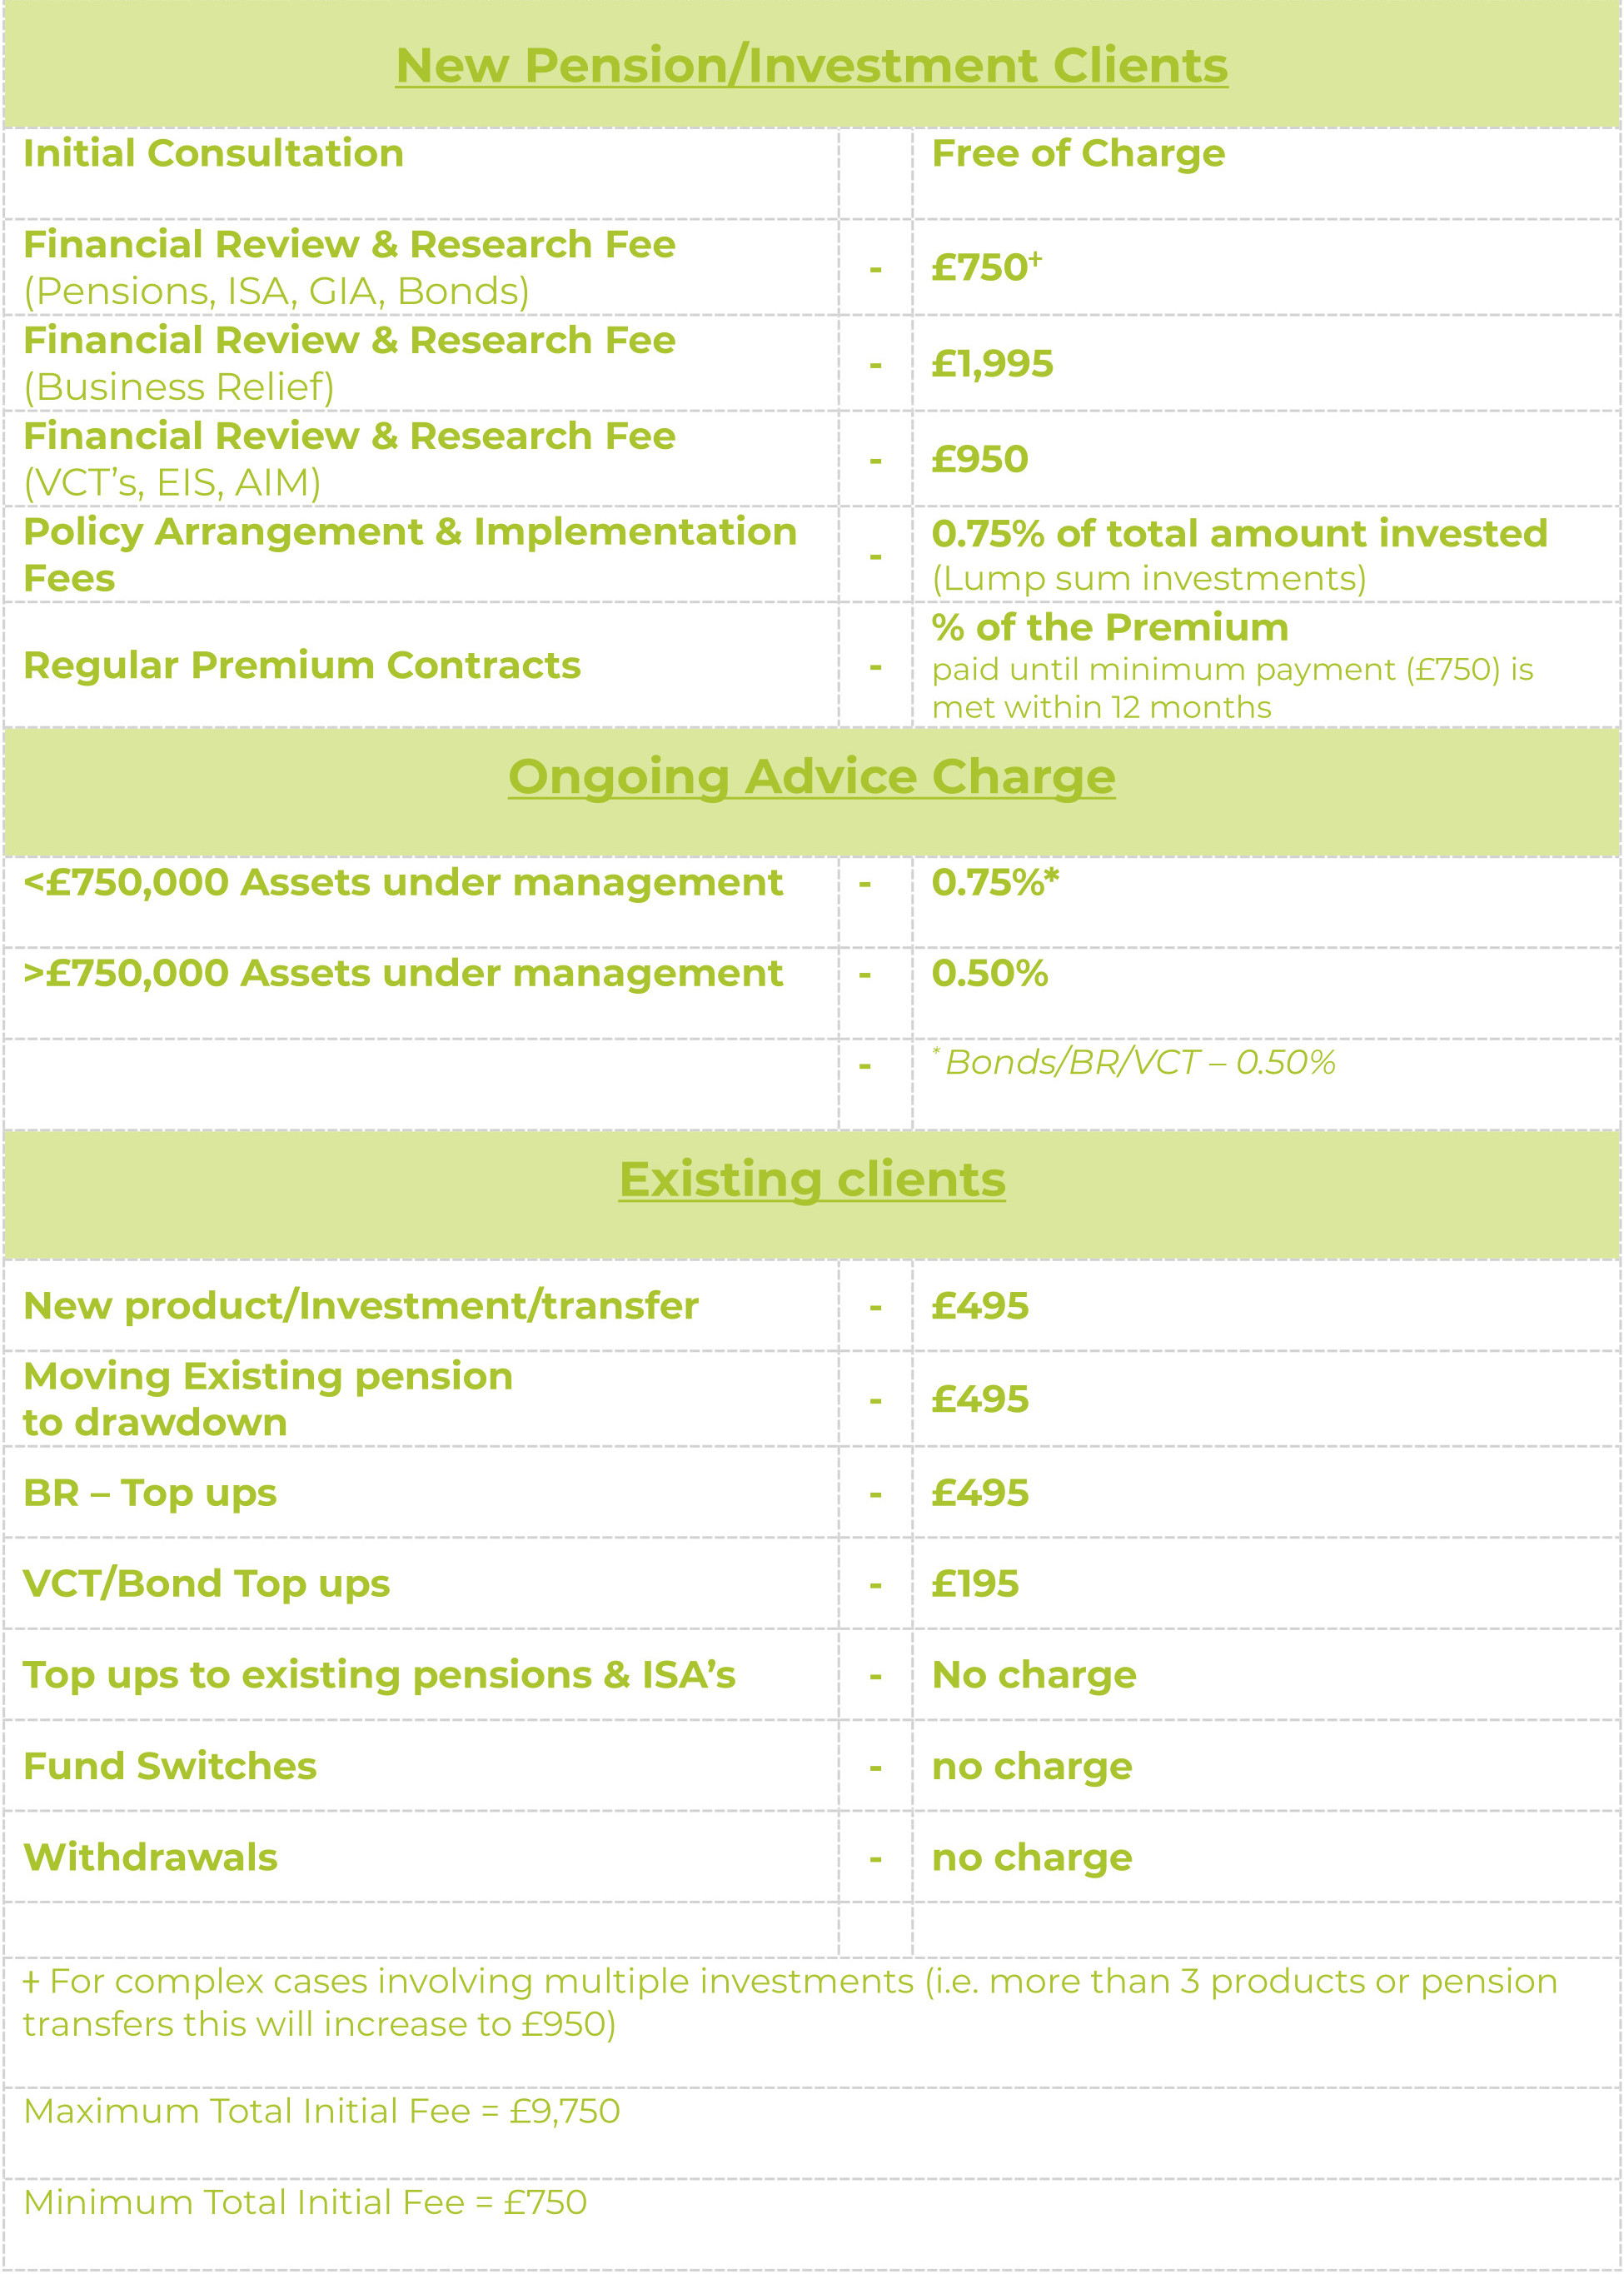
Task: Click the Maximum Total Initial Fee line
Action: (x=321, y=2111)
